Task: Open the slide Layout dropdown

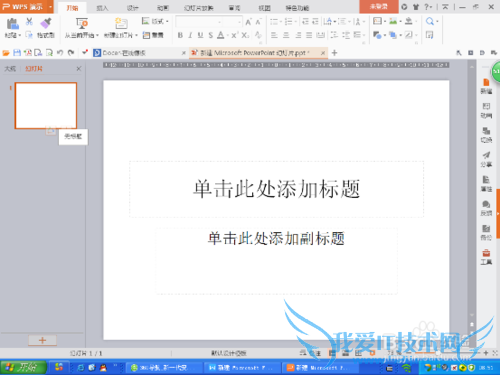Action: pos(155,22)
